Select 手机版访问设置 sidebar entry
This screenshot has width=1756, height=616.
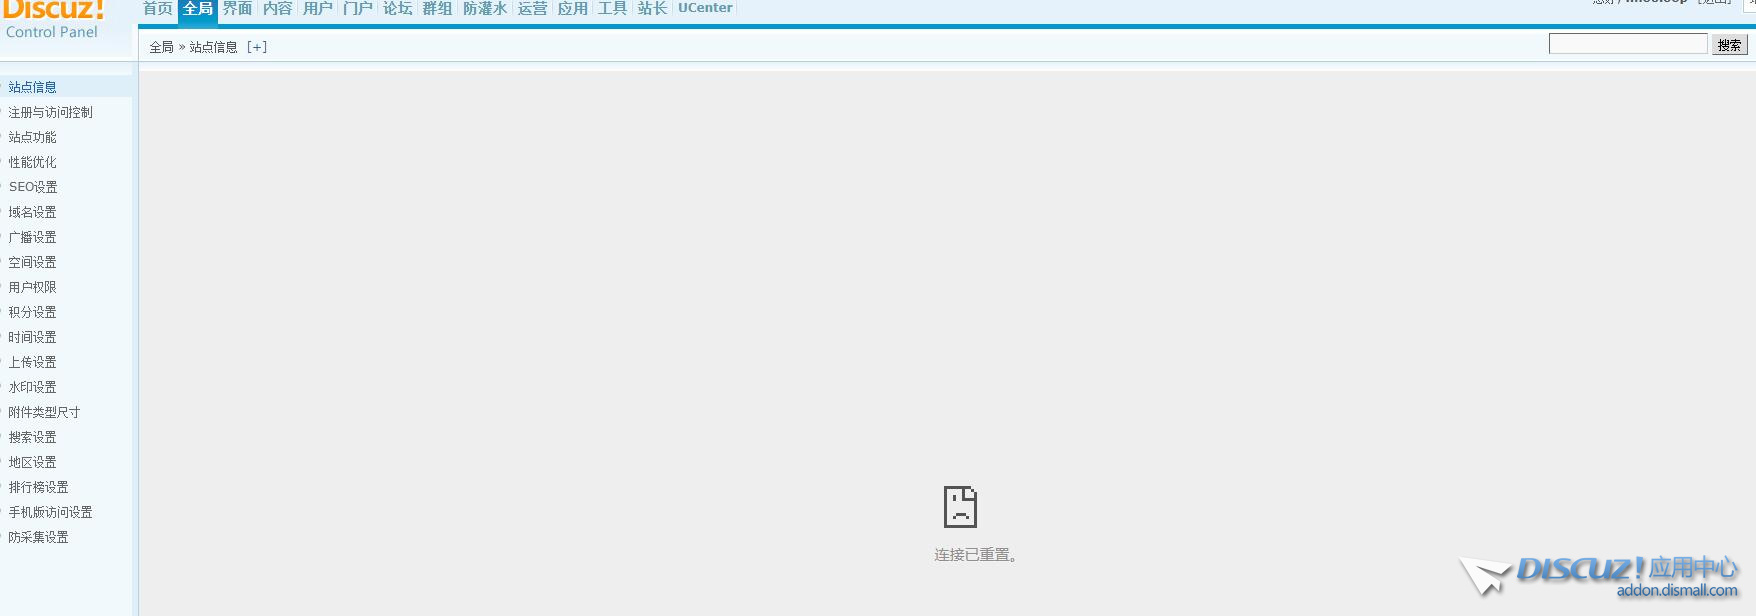pos(51,512)
